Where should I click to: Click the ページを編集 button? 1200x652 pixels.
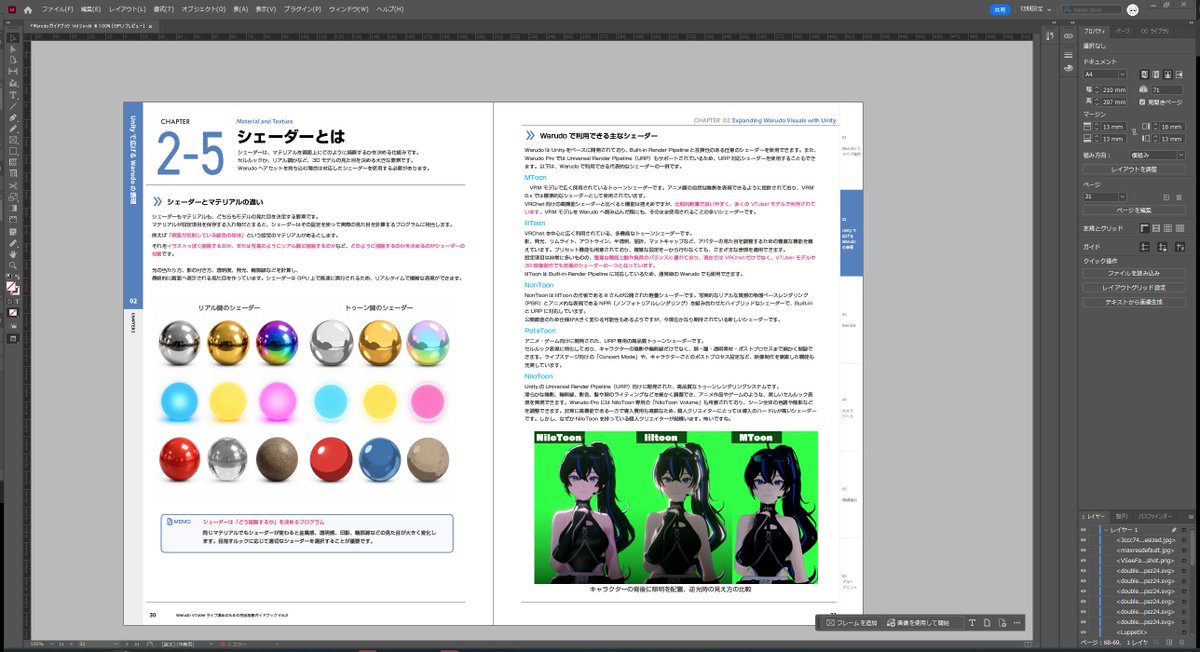coord(1134,209)
